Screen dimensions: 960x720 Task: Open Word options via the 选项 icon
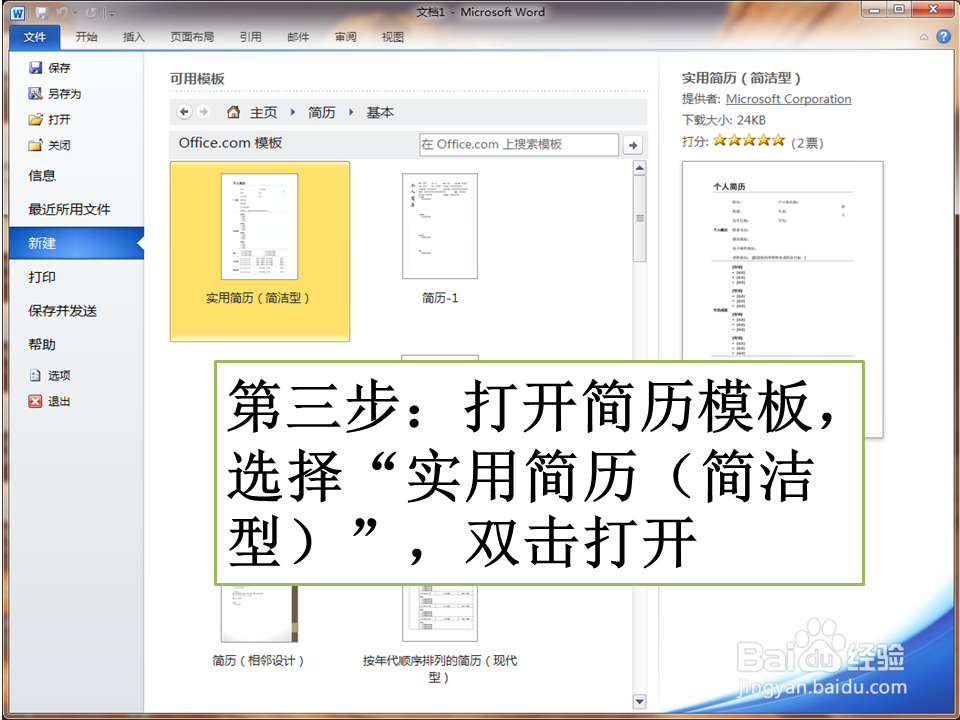tap(33, 376)
